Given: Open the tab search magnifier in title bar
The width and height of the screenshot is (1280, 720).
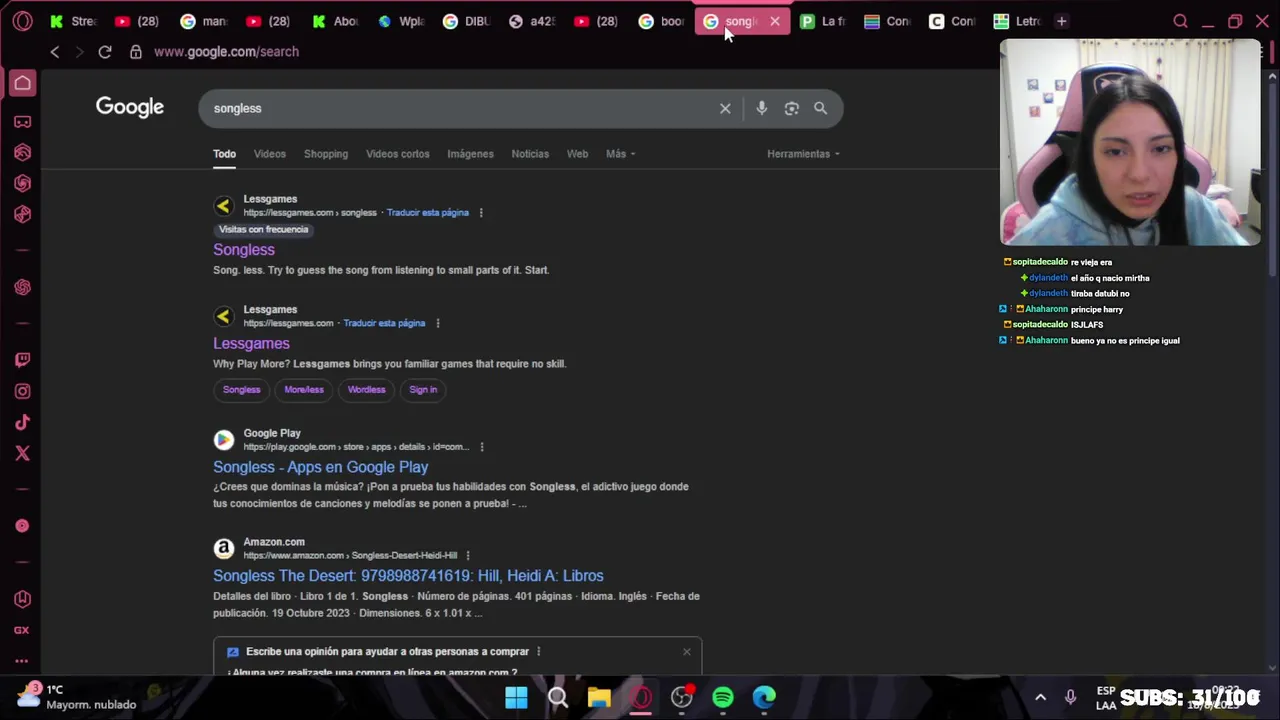Looking at the screenshot, I should 1180,21.
